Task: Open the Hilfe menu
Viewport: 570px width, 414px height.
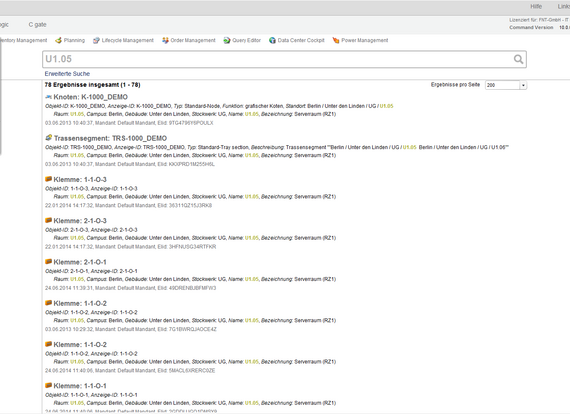Action: coord(536,7)
